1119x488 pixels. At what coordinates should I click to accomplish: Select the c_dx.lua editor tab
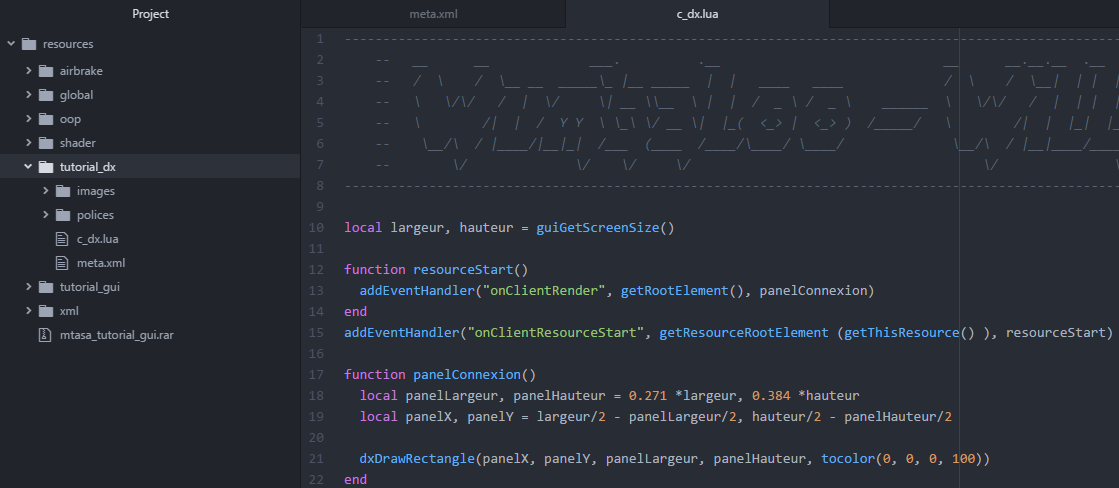click(697, 14)
